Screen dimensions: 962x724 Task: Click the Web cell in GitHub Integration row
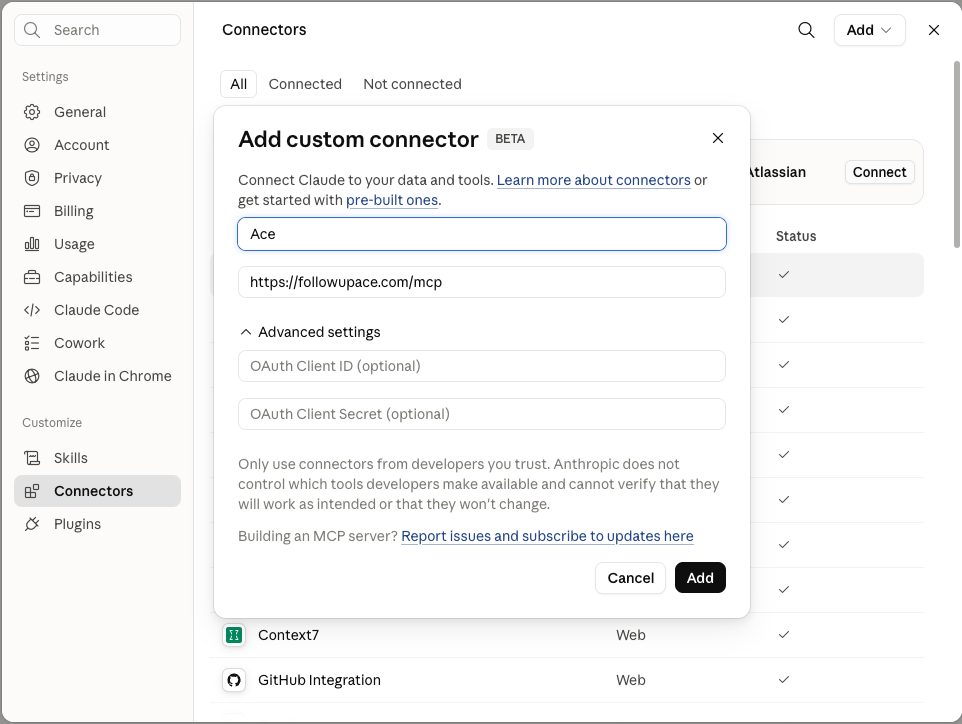pos(631,680)
